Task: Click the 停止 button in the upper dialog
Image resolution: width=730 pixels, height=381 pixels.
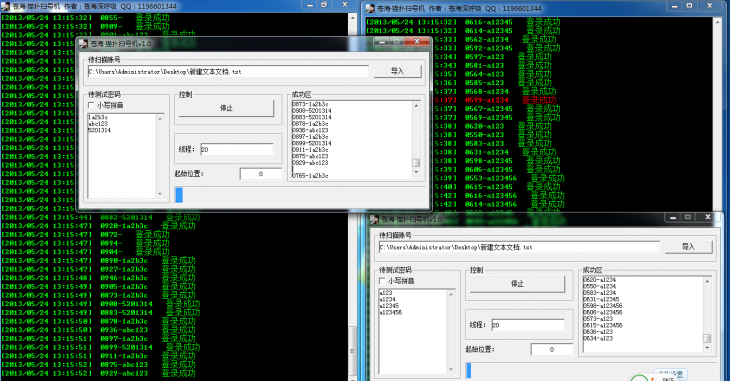Action: coord(226,108)
